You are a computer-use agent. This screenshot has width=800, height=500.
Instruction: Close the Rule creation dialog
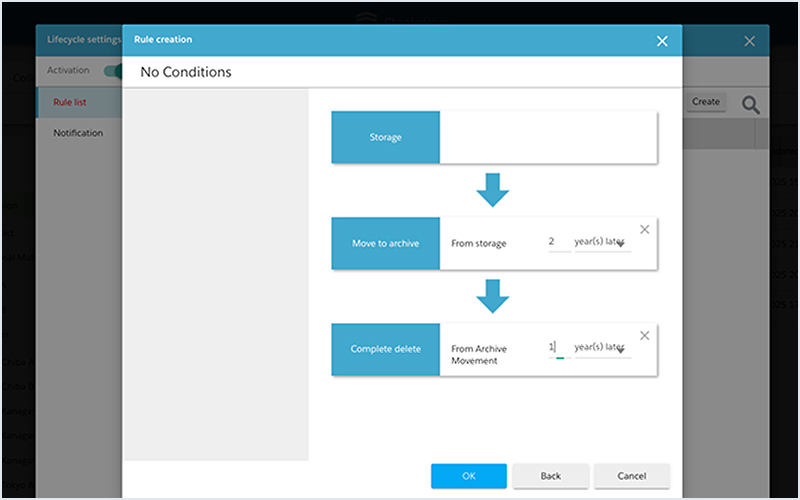[662, 41]
